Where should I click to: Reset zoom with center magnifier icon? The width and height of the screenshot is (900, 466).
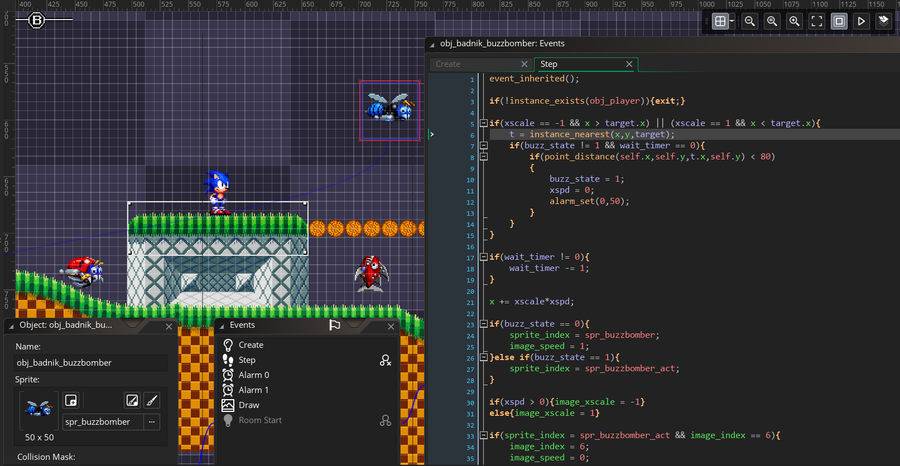tap(772, 22)
